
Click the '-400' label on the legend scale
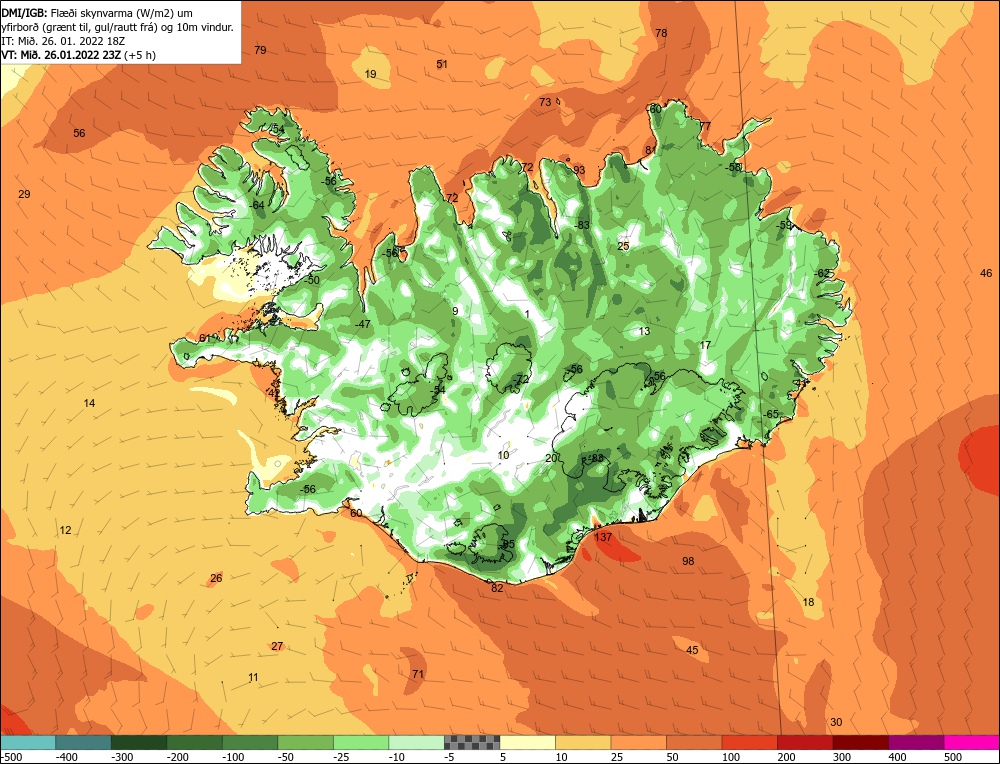tap(66, 757)
